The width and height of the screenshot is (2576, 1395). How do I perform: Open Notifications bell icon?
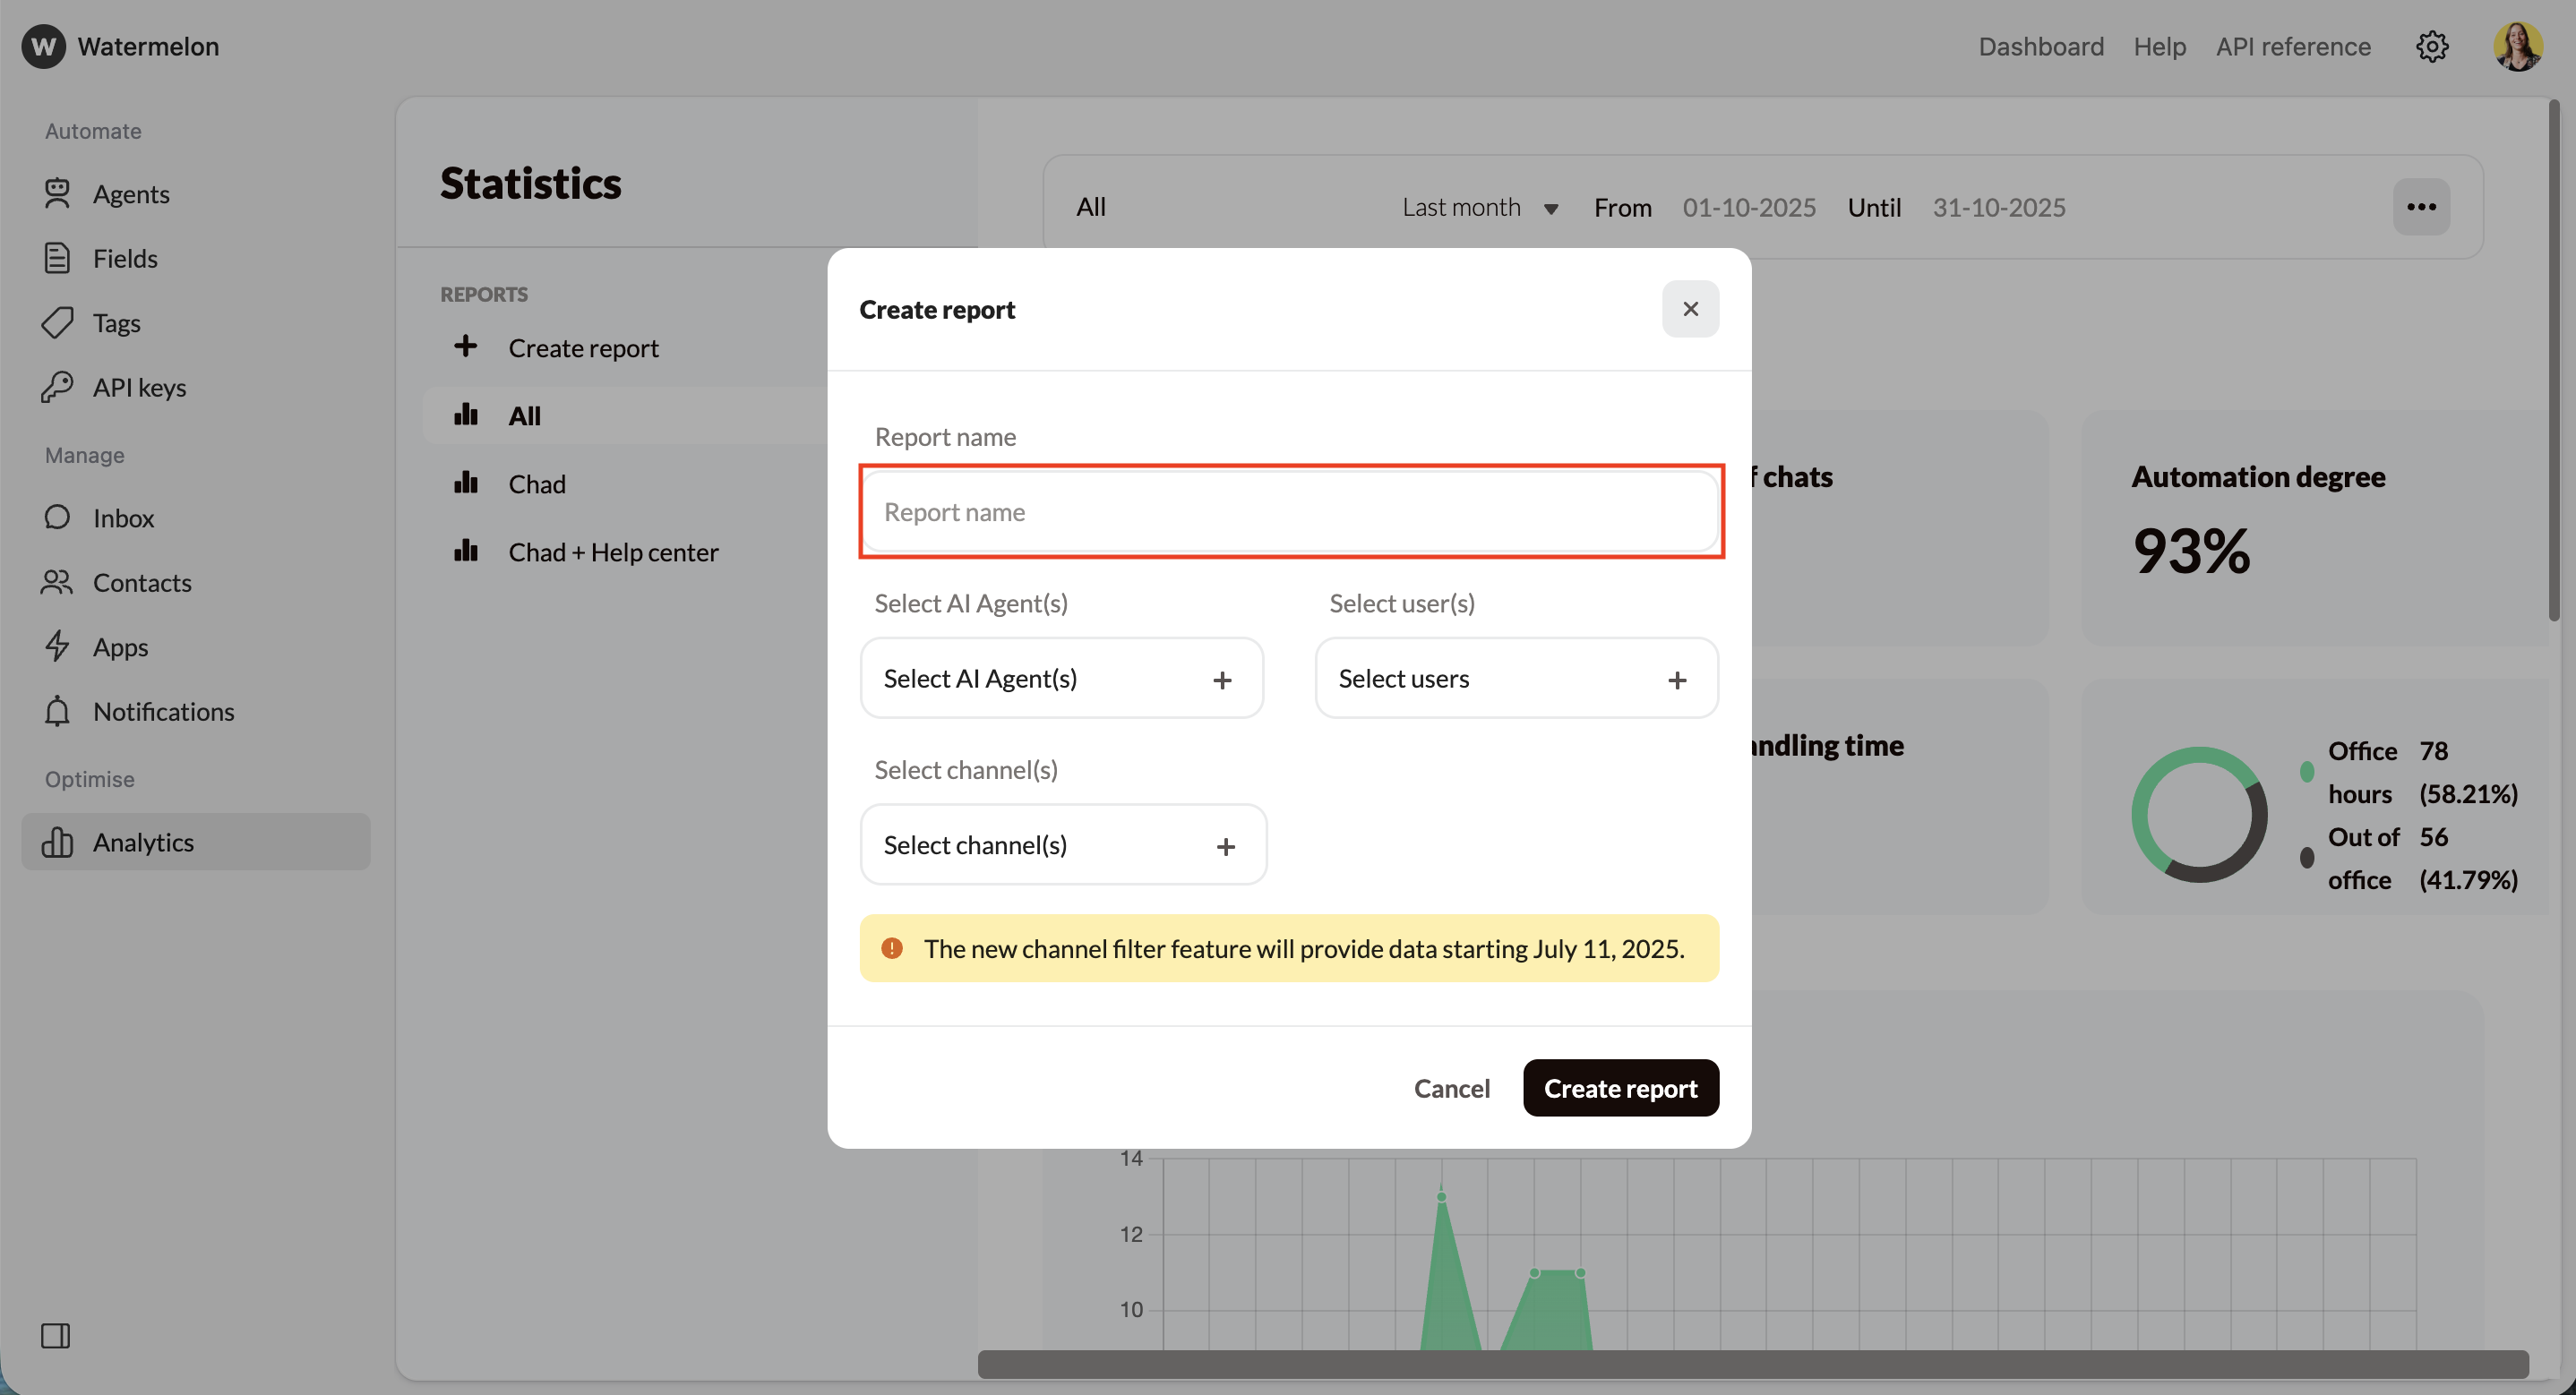click(x=58, y=711)
